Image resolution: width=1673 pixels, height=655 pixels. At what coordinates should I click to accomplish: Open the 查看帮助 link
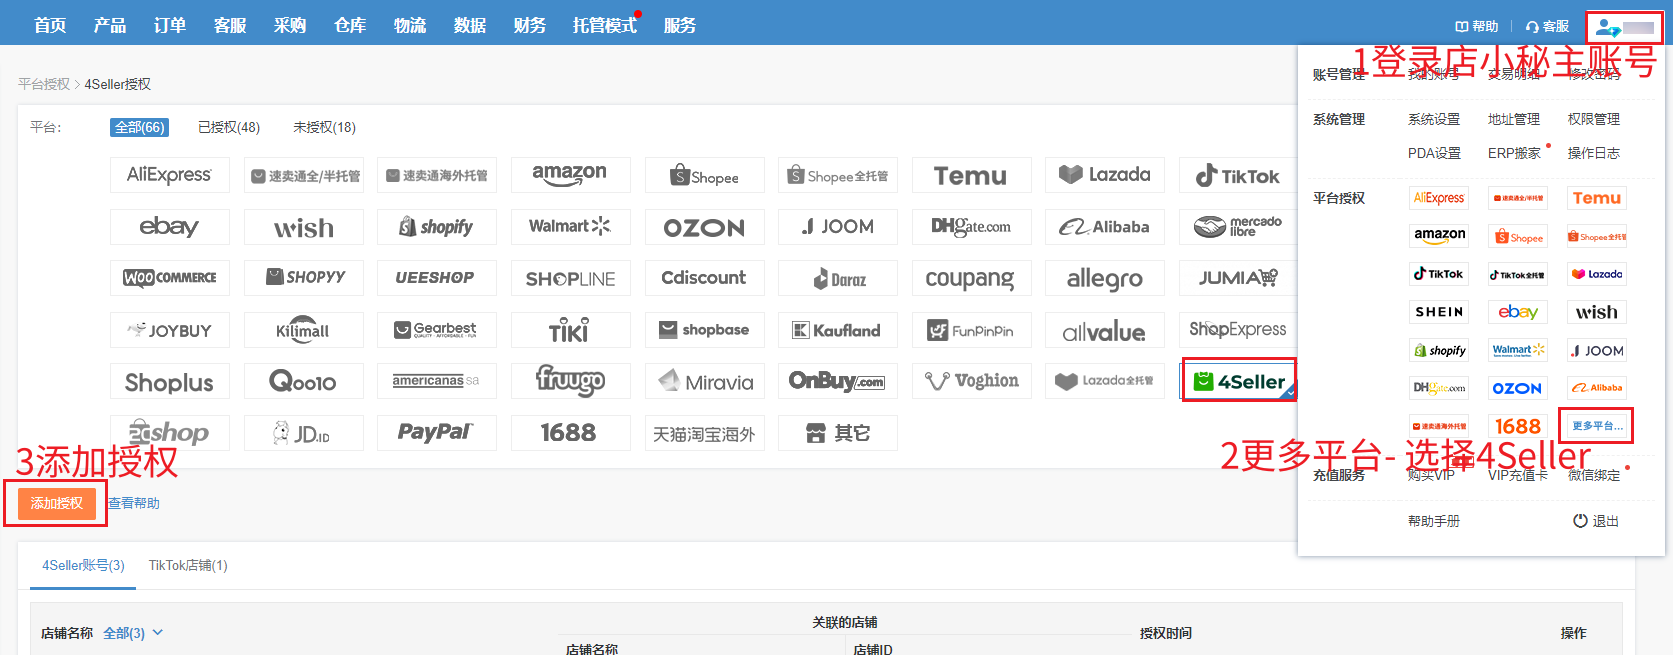click(134, 503)
